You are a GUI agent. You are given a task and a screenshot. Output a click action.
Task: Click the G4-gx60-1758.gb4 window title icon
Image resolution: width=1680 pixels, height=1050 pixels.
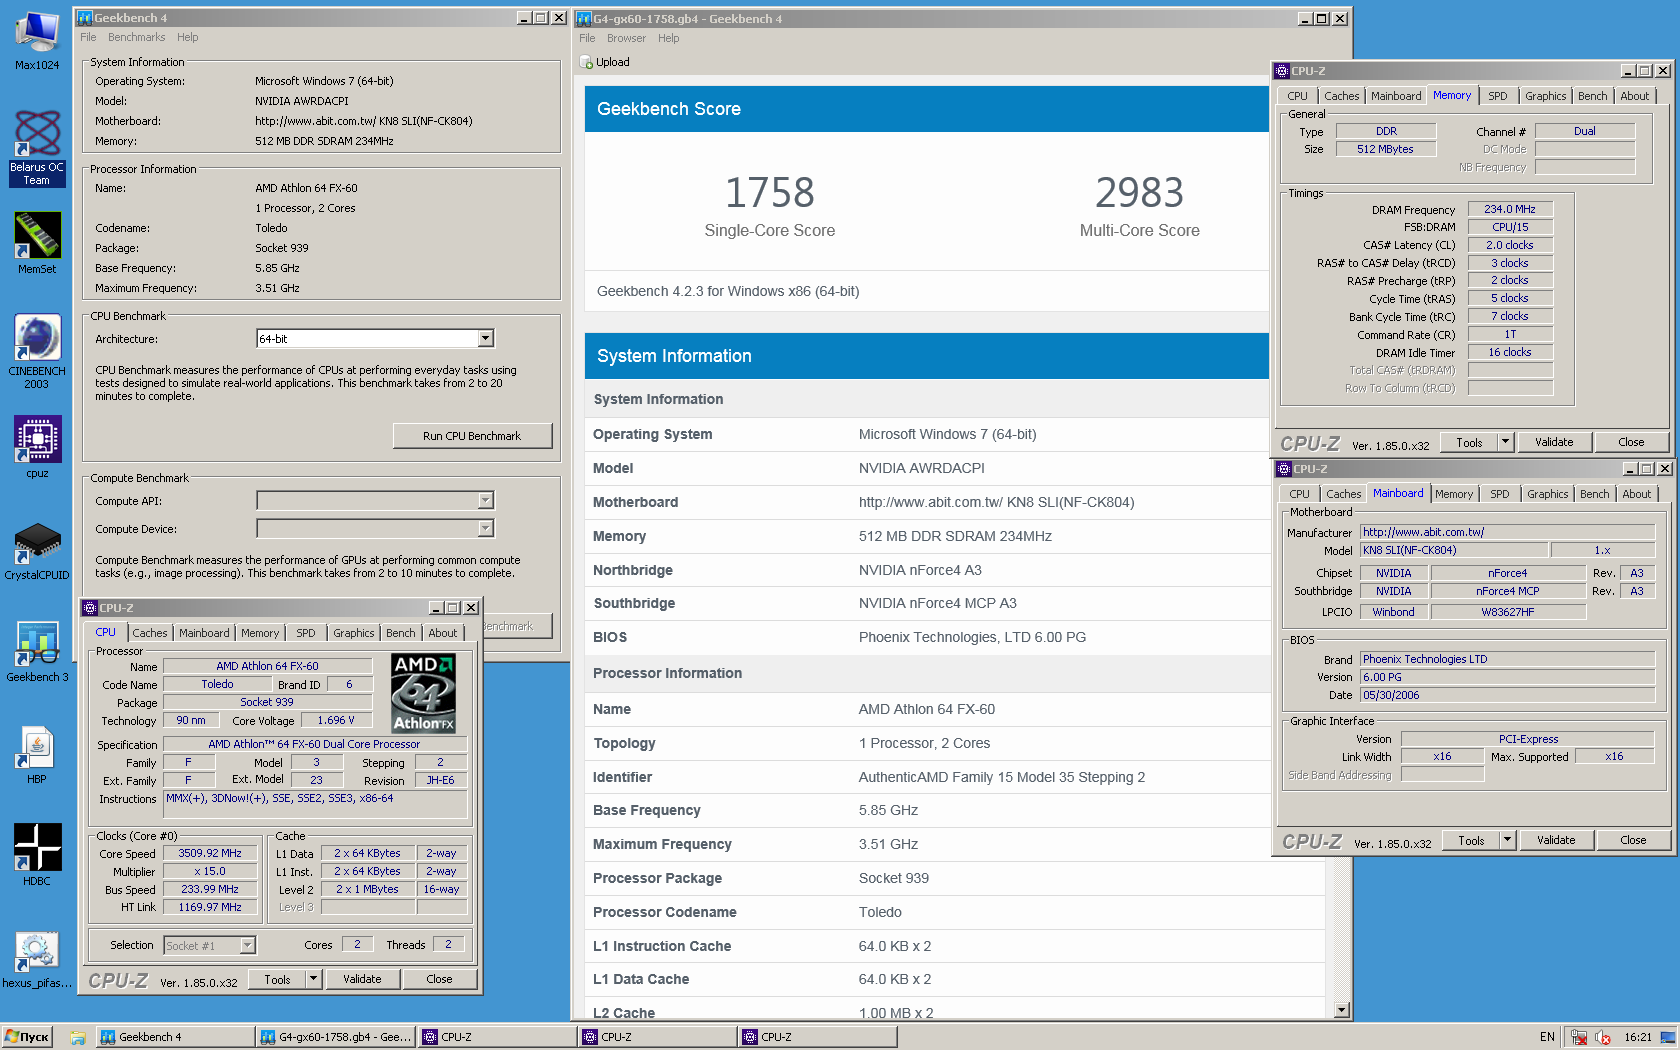584,18
